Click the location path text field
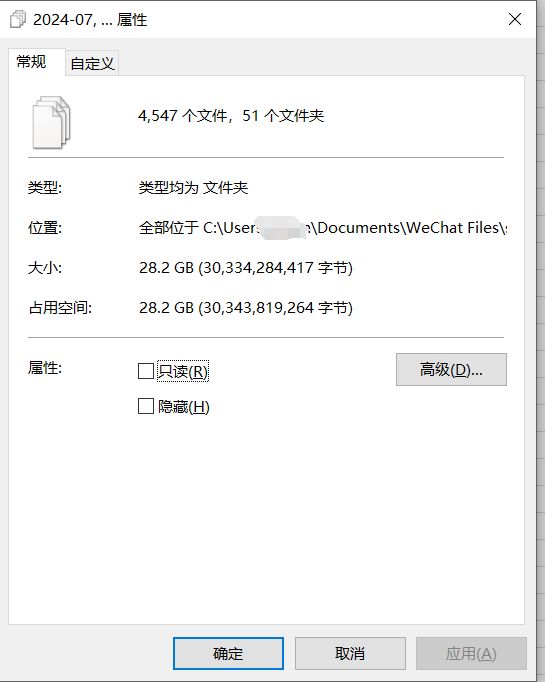545x682 pixels. point(323,227)
